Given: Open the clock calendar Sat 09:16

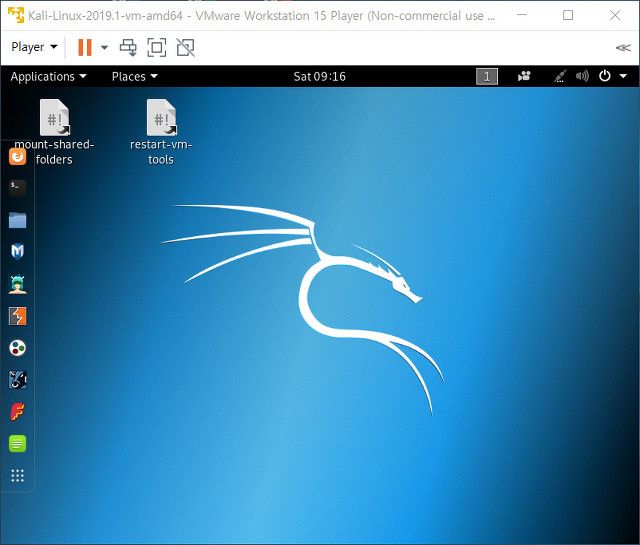Looking at the screenshot, I should (x=320, y=76).
